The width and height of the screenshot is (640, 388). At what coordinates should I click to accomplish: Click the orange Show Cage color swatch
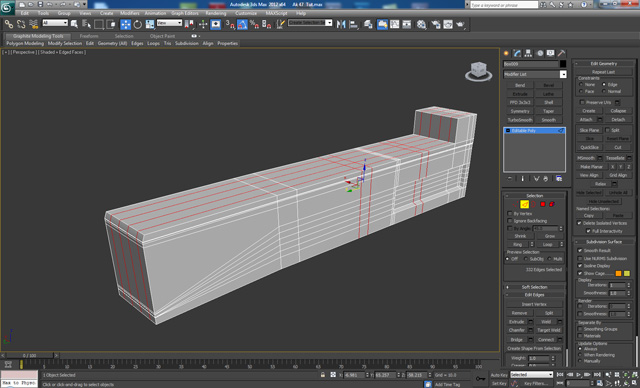point(618,273)
